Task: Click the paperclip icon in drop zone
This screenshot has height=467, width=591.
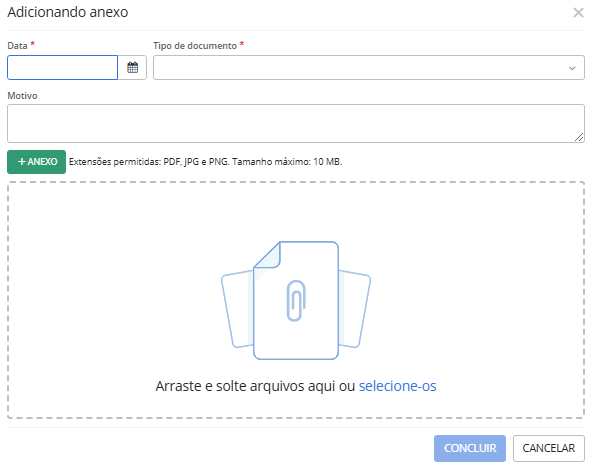Action: pos(296,300)
